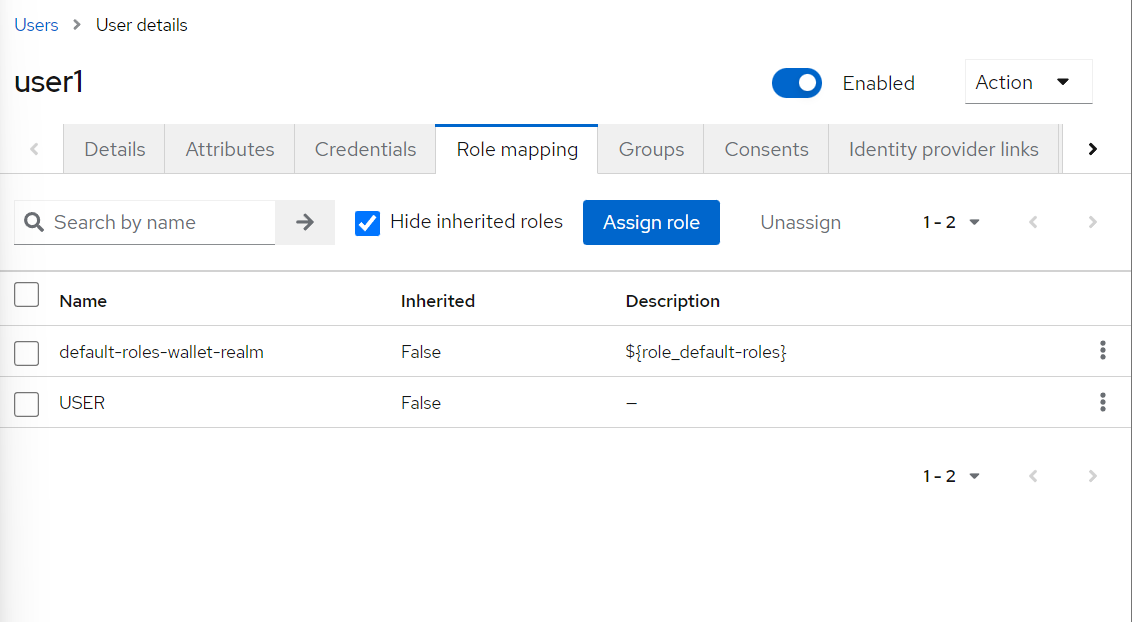
Task: Switch to the Credentials tab
Action: point(365,149)
